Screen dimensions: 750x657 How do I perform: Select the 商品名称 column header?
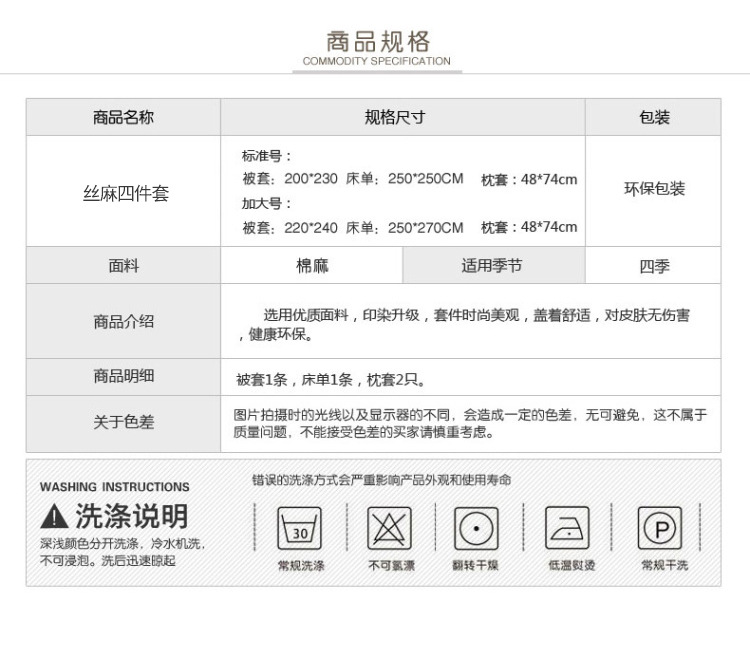pyautogui.click(x=123, y=117)
